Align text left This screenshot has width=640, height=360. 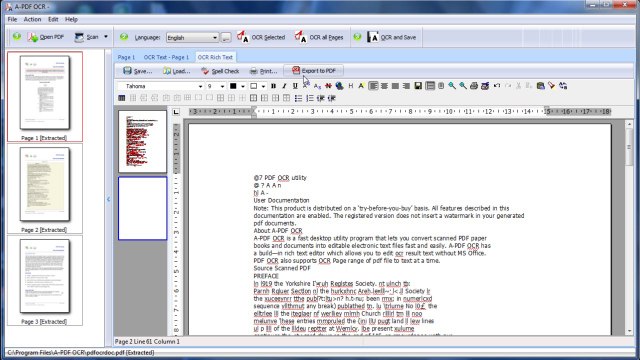[373, 86]
